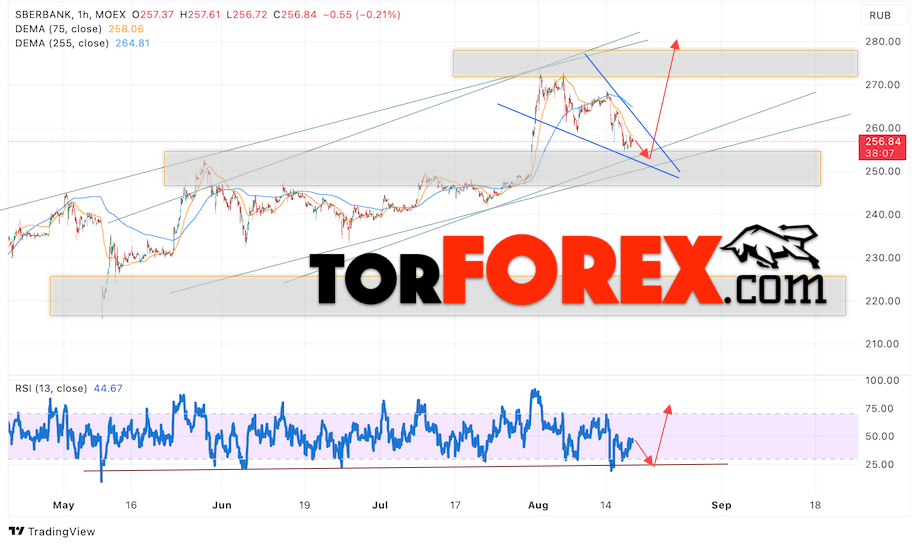Click the May date label
The image size is (919, 546).
pos(63,505)
